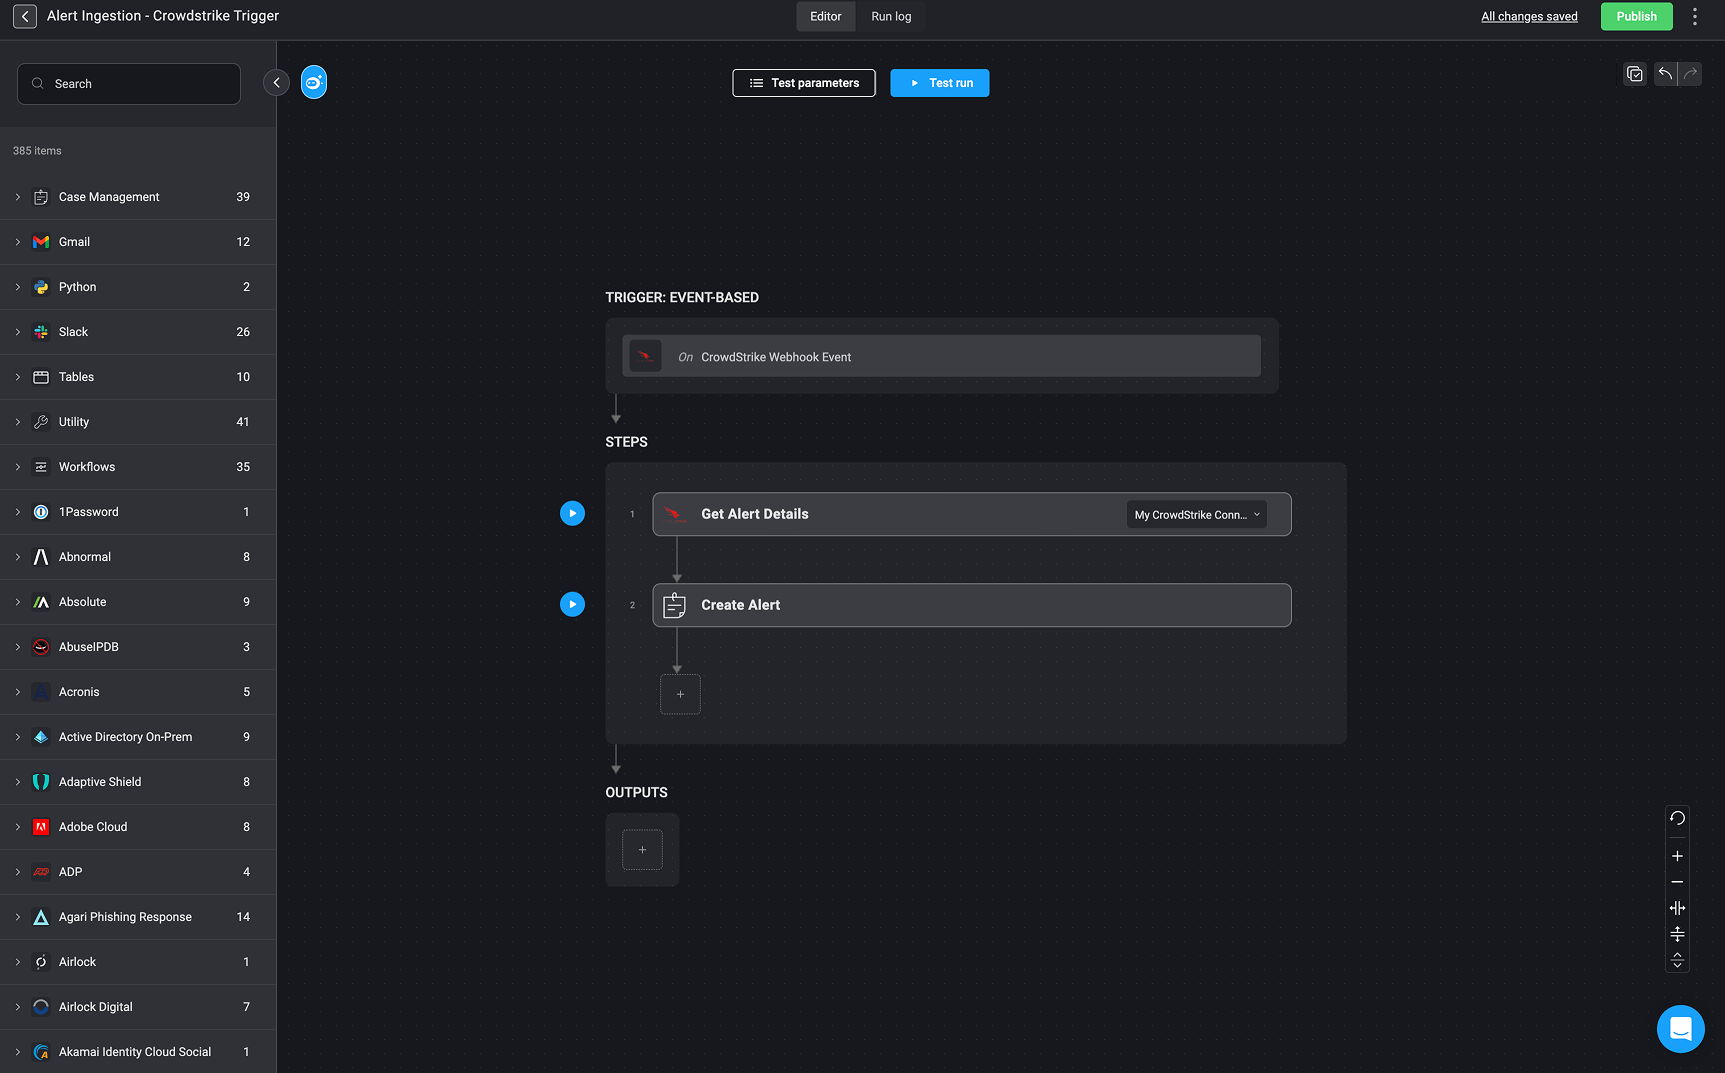Click the copy workflow icon at top right
1725x1073 pixels.
tap(1635, 74)
